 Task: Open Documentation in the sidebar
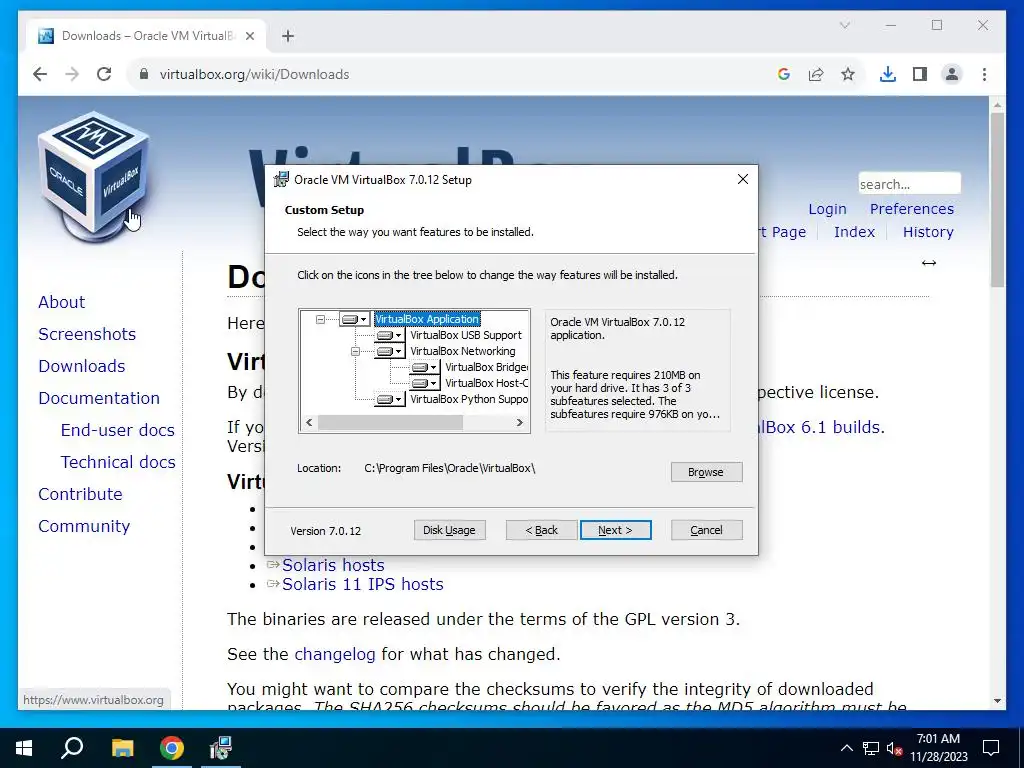pos(99,398)
